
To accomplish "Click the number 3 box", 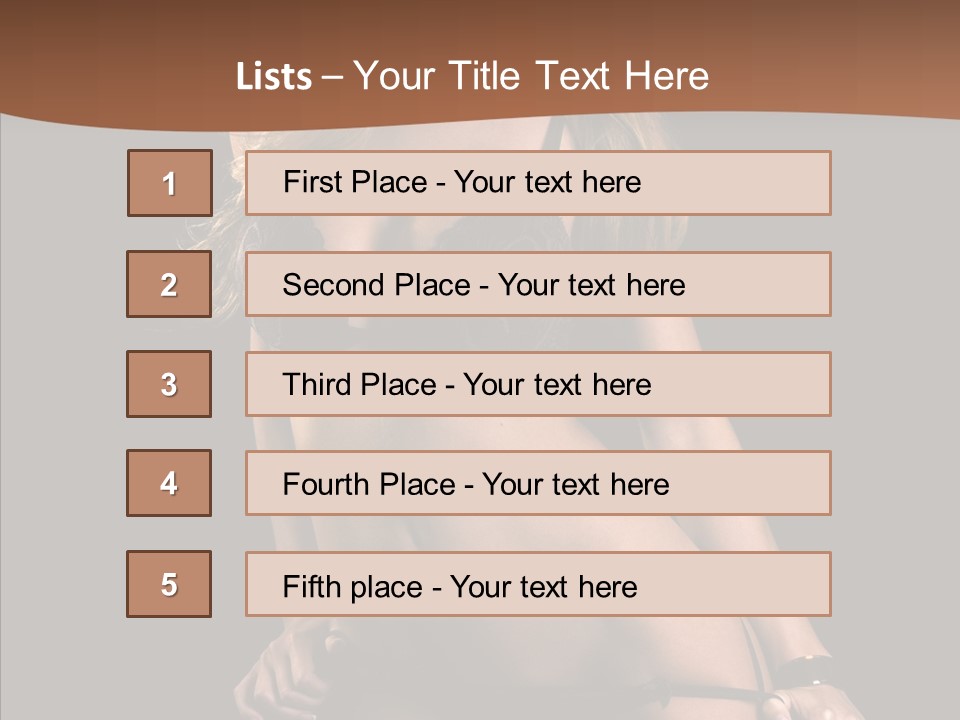I will tap(169, 384).
